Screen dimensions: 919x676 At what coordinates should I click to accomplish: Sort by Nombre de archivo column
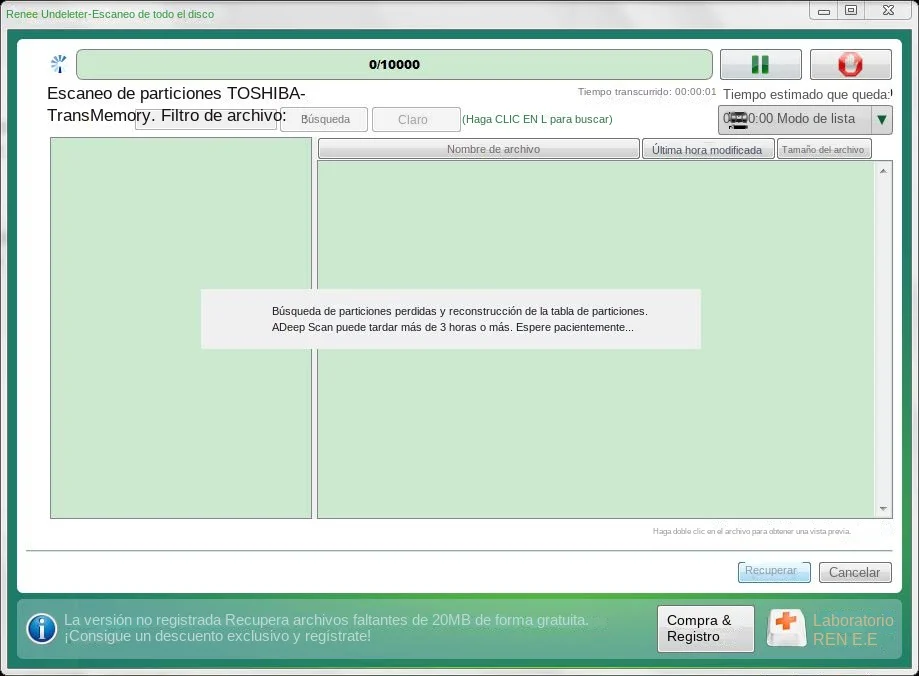pyautogui.click(x=478, y=149)
